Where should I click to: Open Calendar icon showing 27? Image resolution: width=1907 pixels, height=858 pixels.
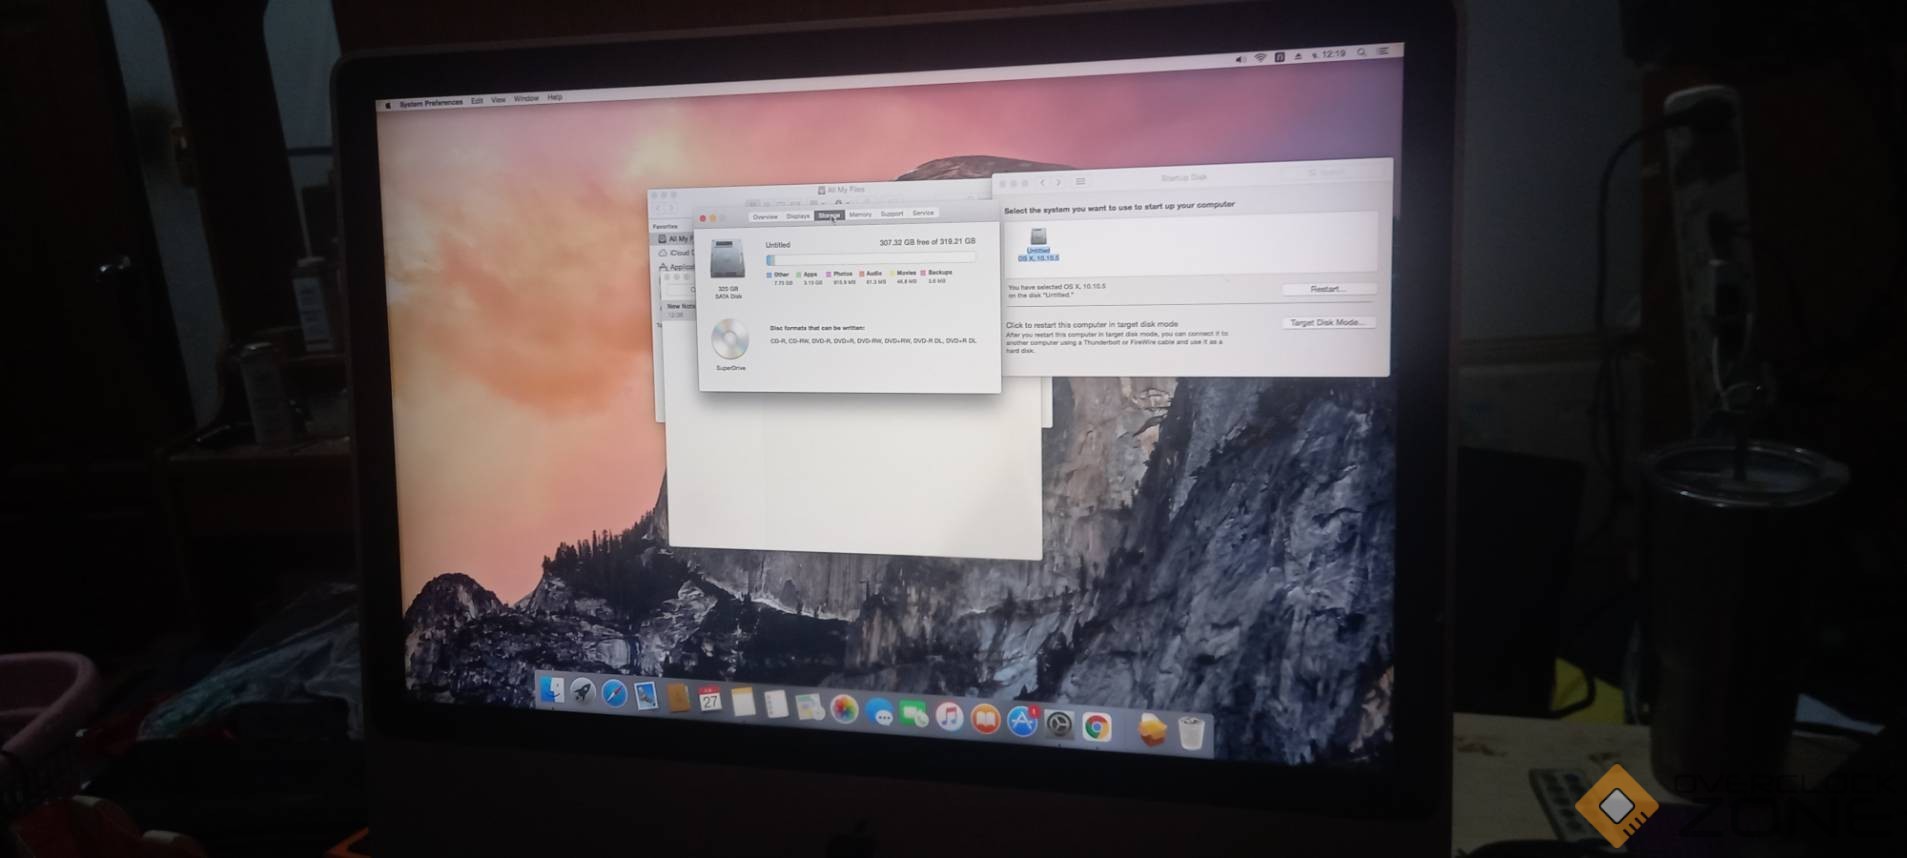pos(710,700)
